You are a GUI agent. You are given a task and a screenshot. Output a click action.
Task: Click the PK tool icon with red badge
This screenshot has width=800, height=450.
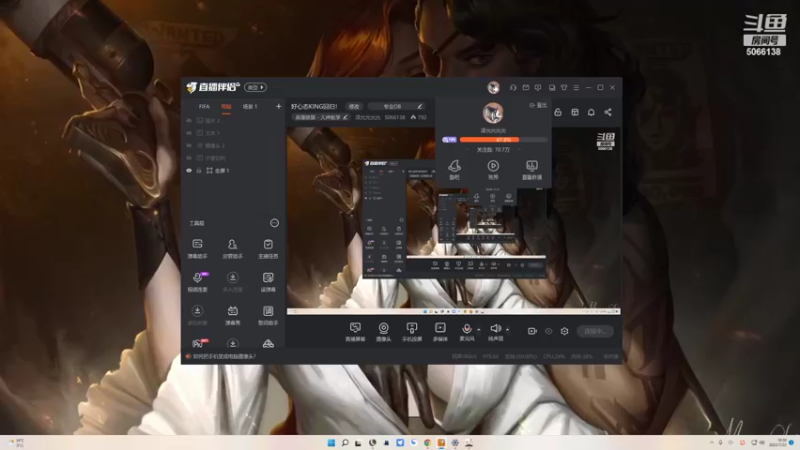(x=198, y=343)
